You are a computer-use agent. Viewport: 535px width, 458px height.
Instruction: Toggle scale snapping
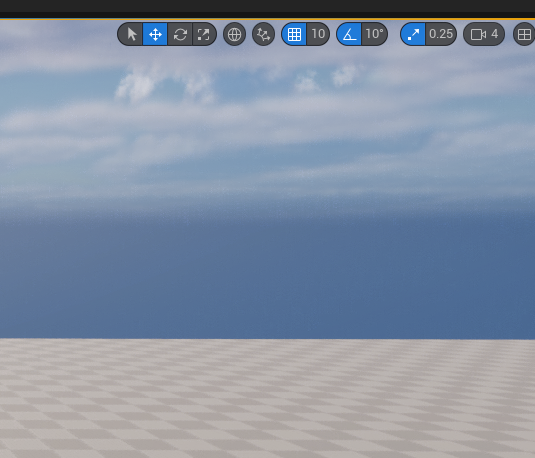(413, 34)
